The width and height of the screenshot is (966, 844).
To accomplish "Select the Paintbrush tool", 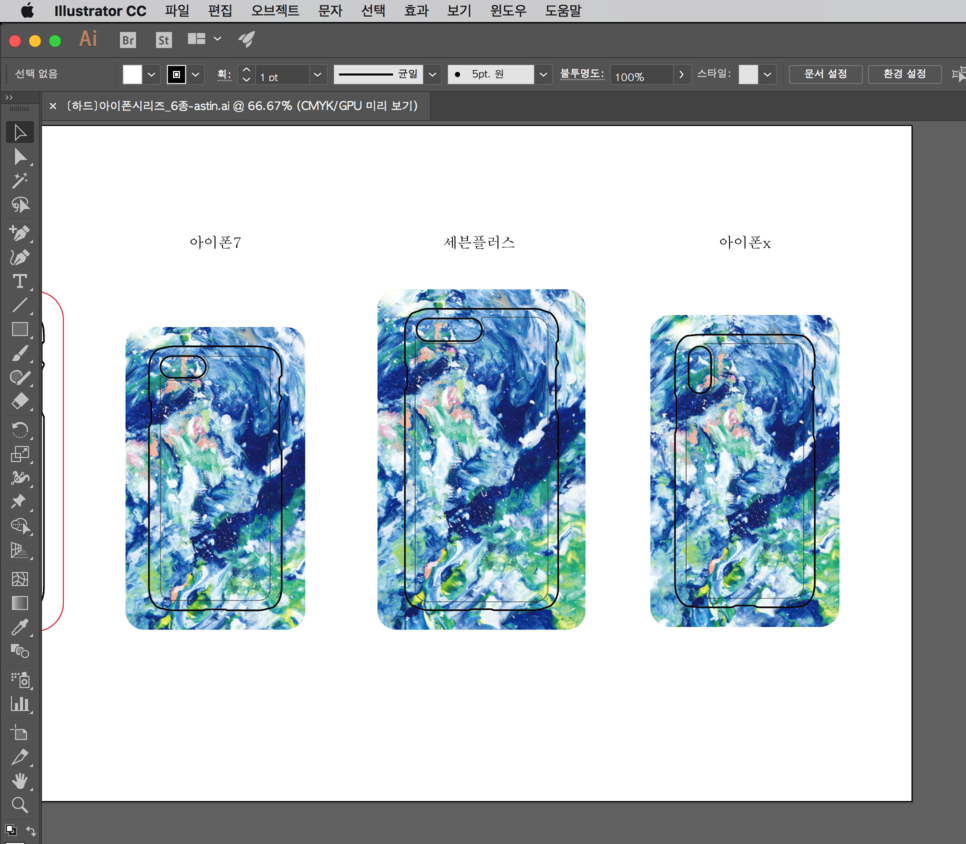I will pos(20,354).
